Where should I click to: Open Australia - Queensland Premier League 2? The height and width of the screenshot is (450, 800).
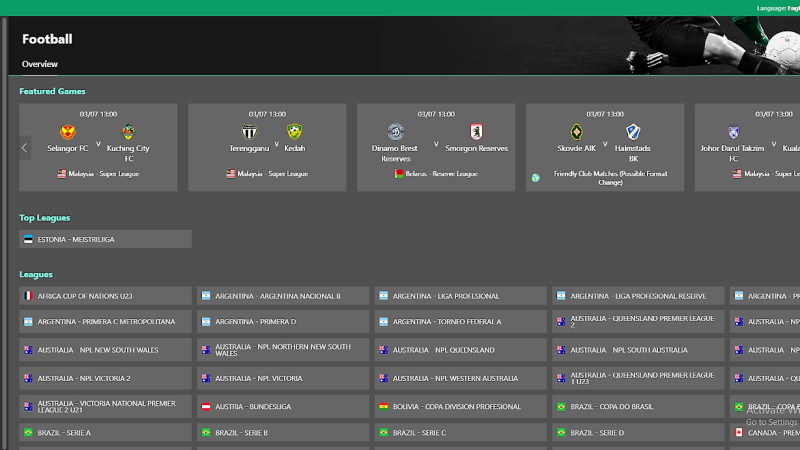(x=638, y=321)
